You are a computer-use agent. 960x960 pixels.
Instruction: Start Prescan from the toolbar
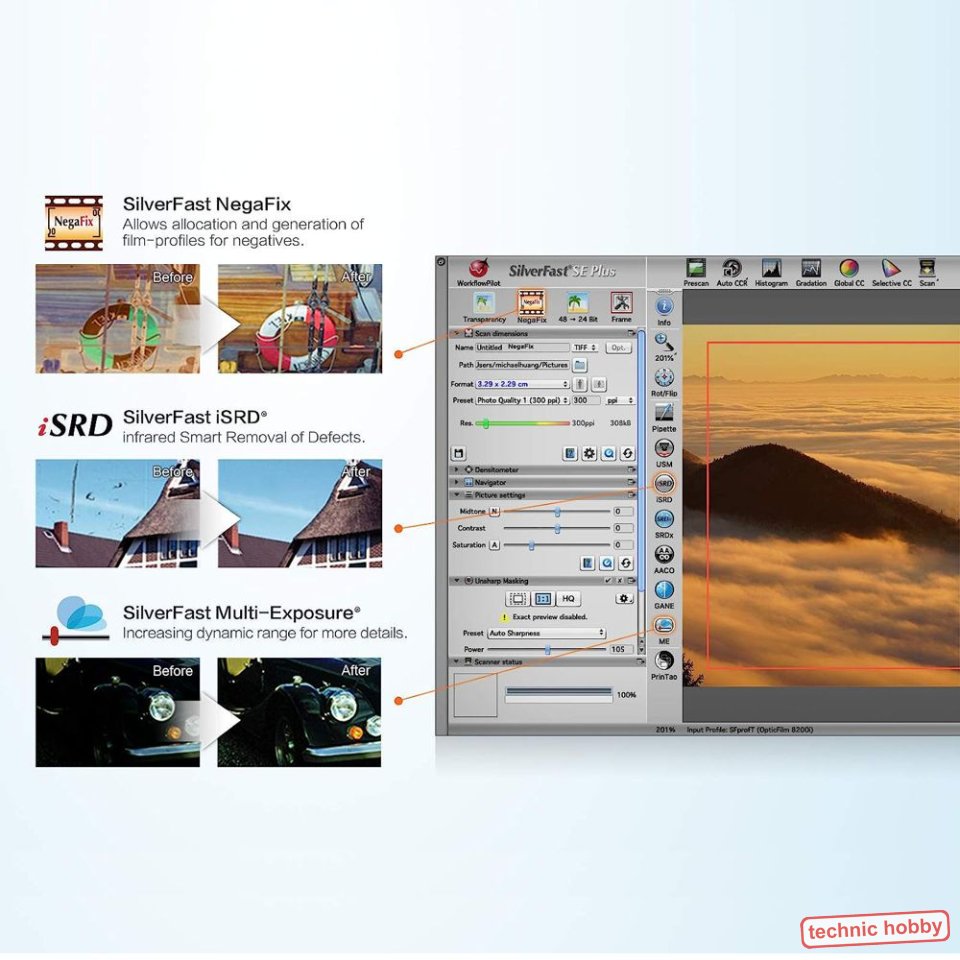click(x=696, y=270)
